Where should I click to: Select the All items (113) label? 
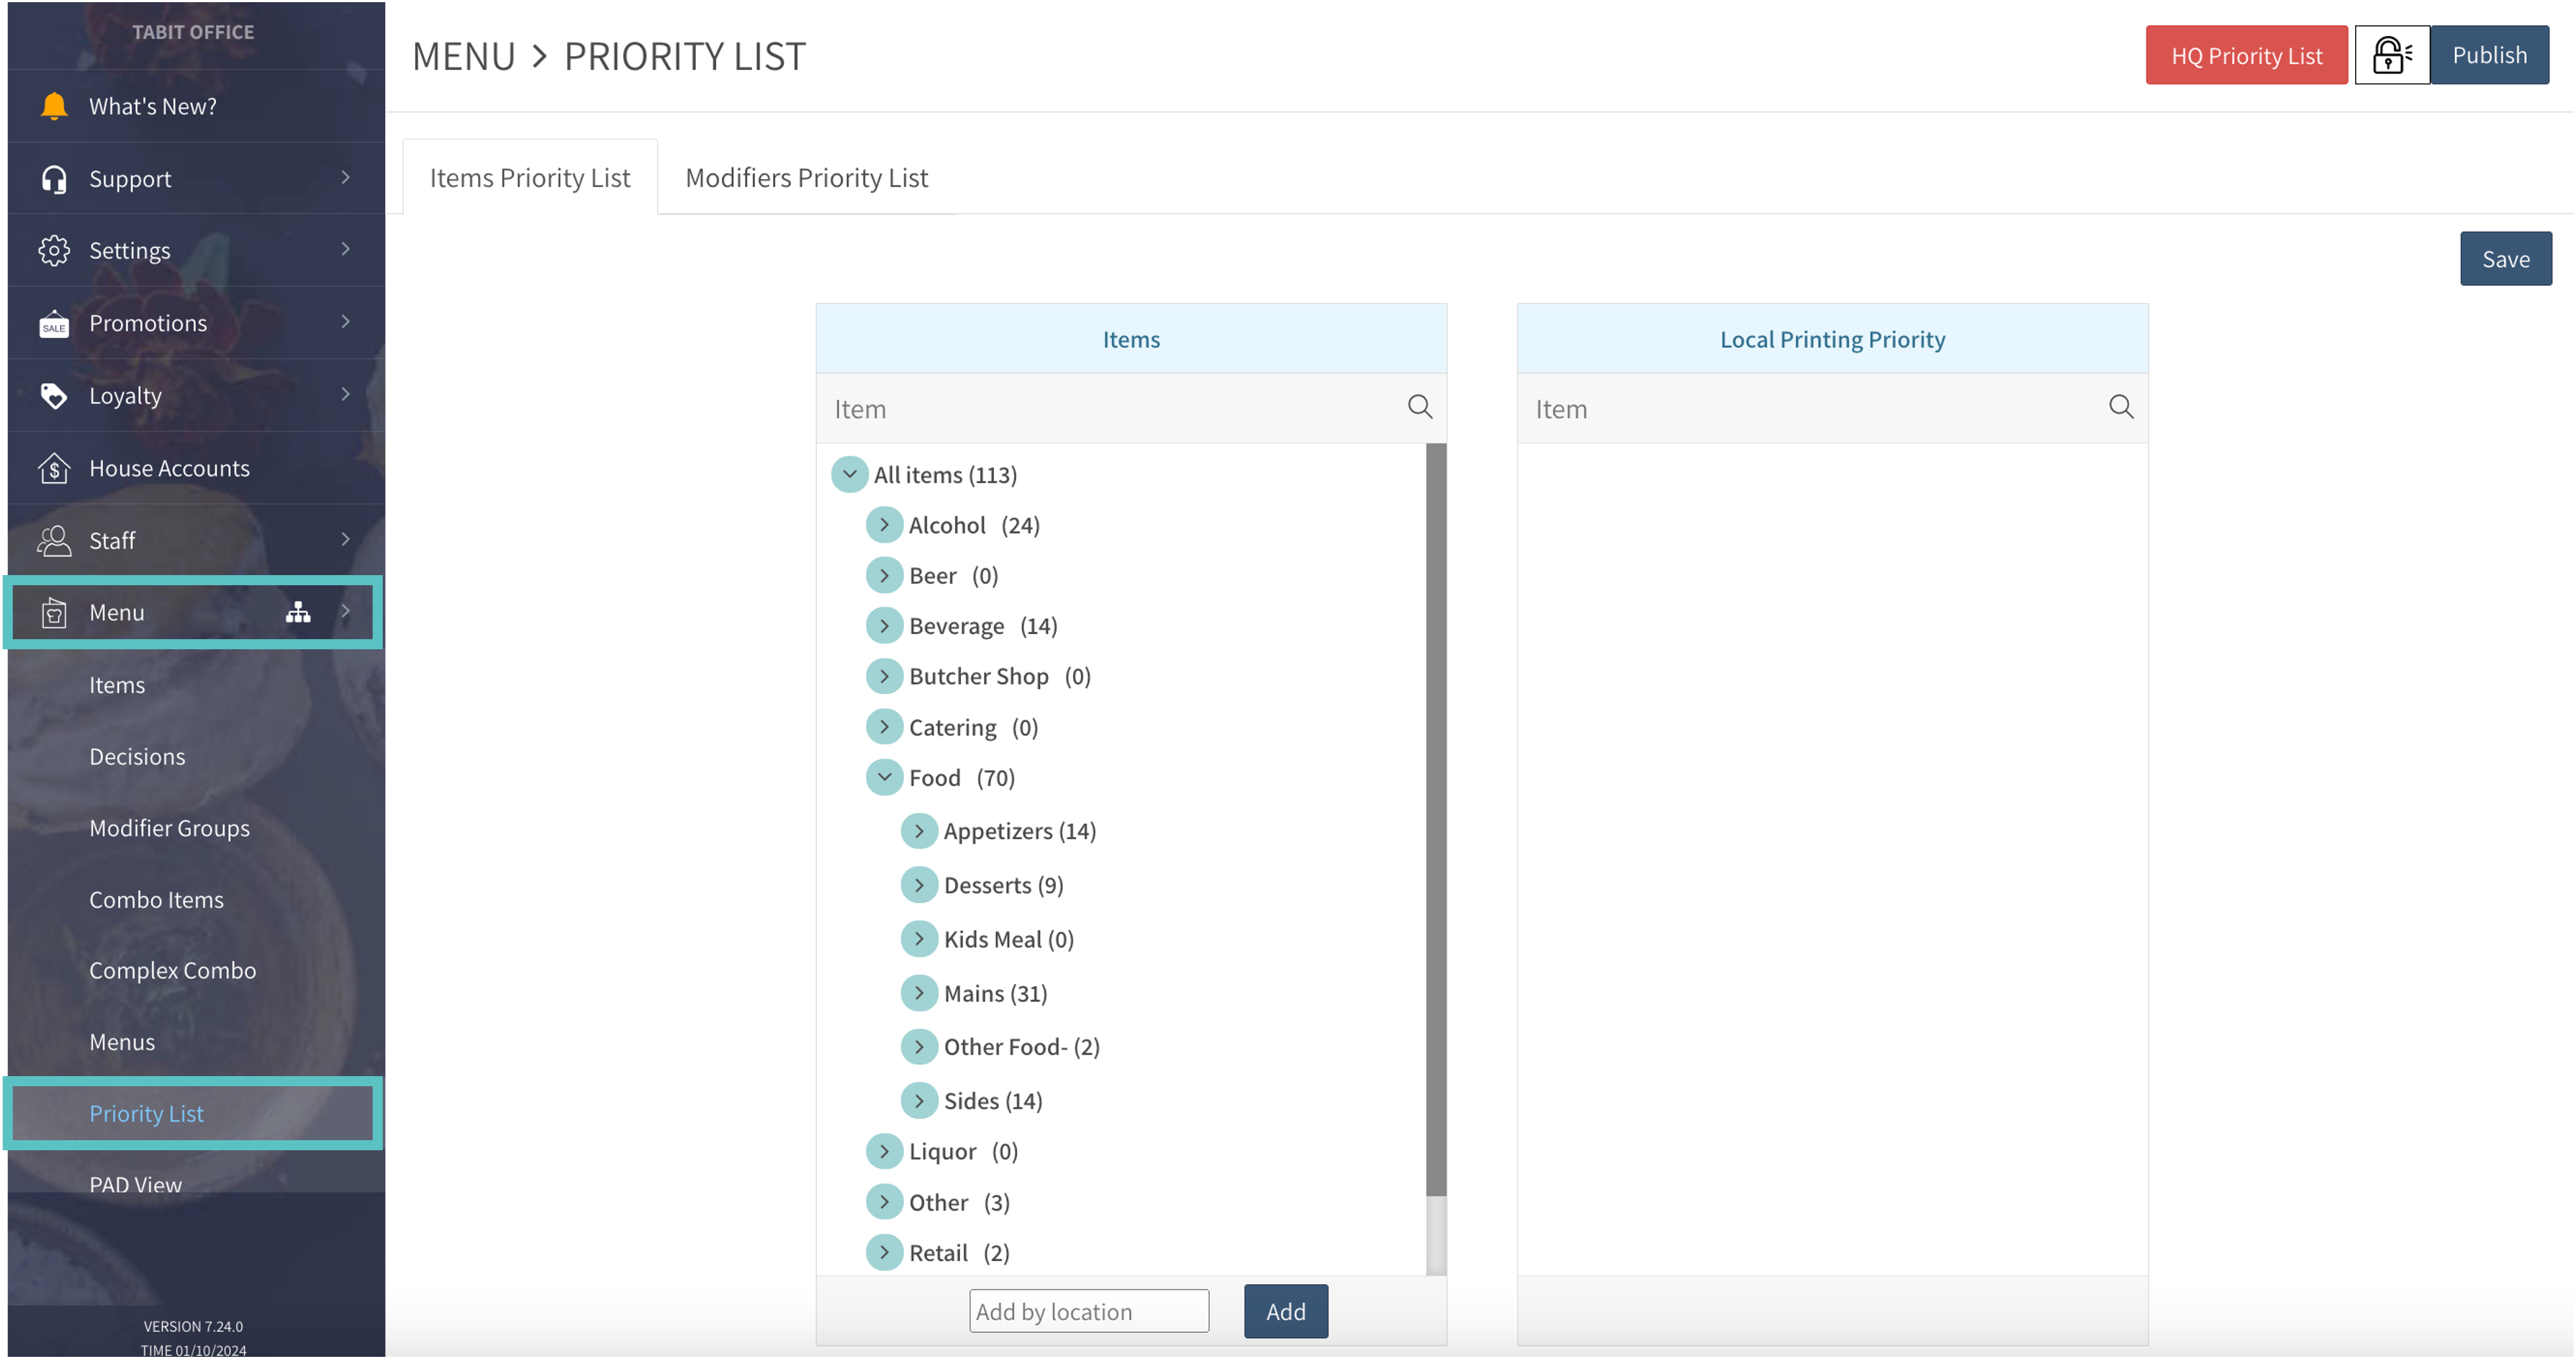[x=945, y=475]
